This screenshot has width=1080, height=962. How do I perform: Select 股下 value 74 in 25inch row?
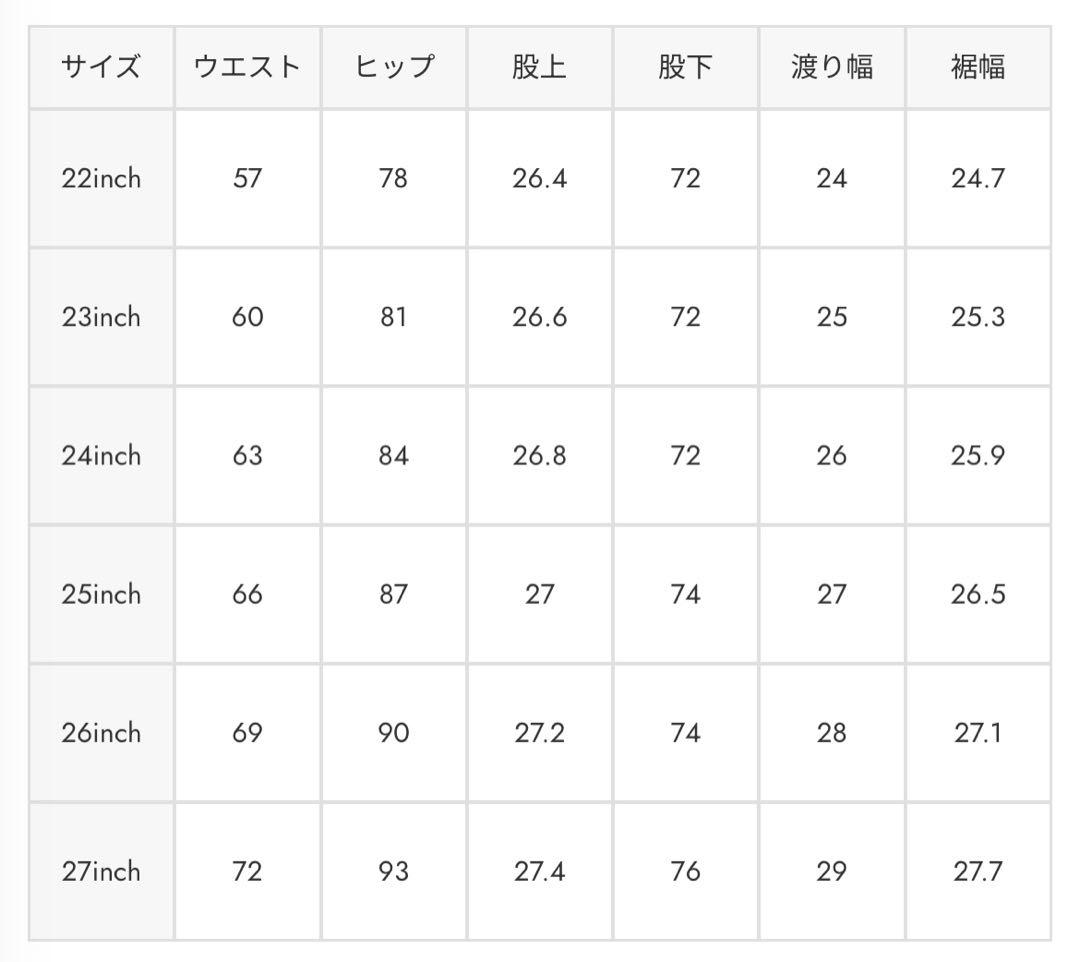685,594
